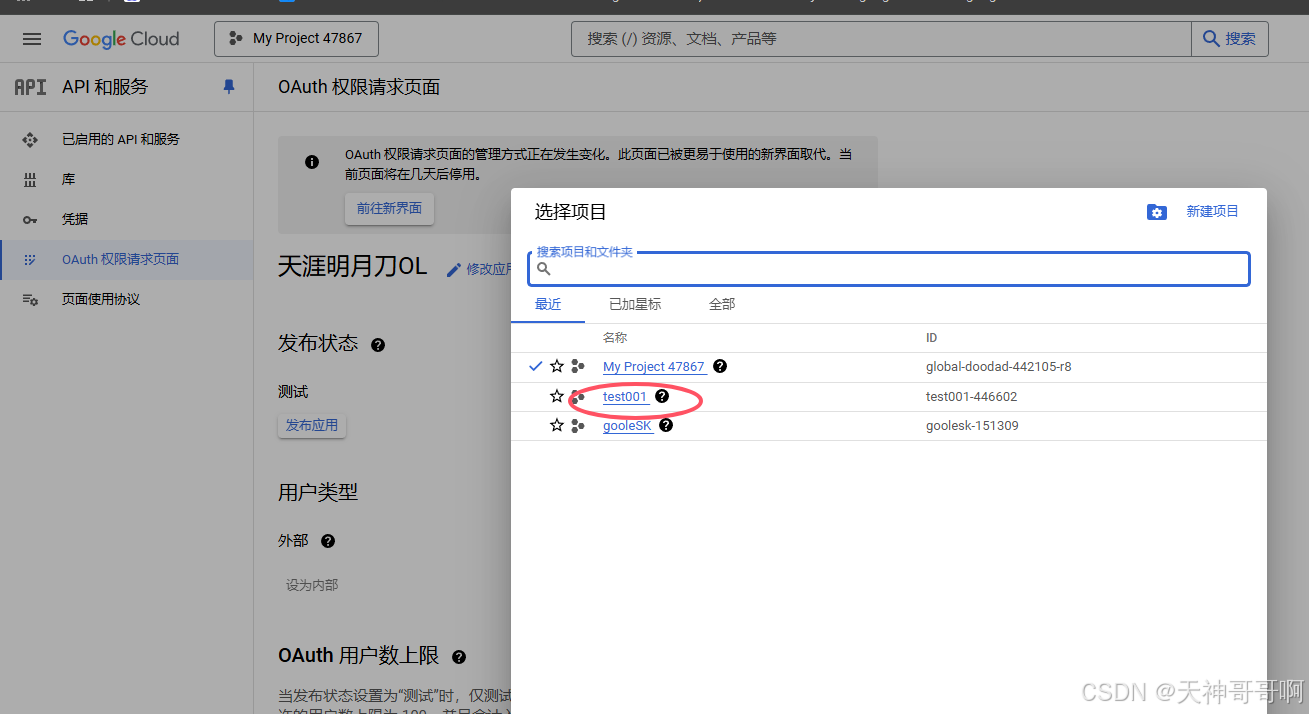Viewport: 1309px width, 714px height.
Task: Open 已启用的 API 和服务 page
Action: tap(121, 140)
